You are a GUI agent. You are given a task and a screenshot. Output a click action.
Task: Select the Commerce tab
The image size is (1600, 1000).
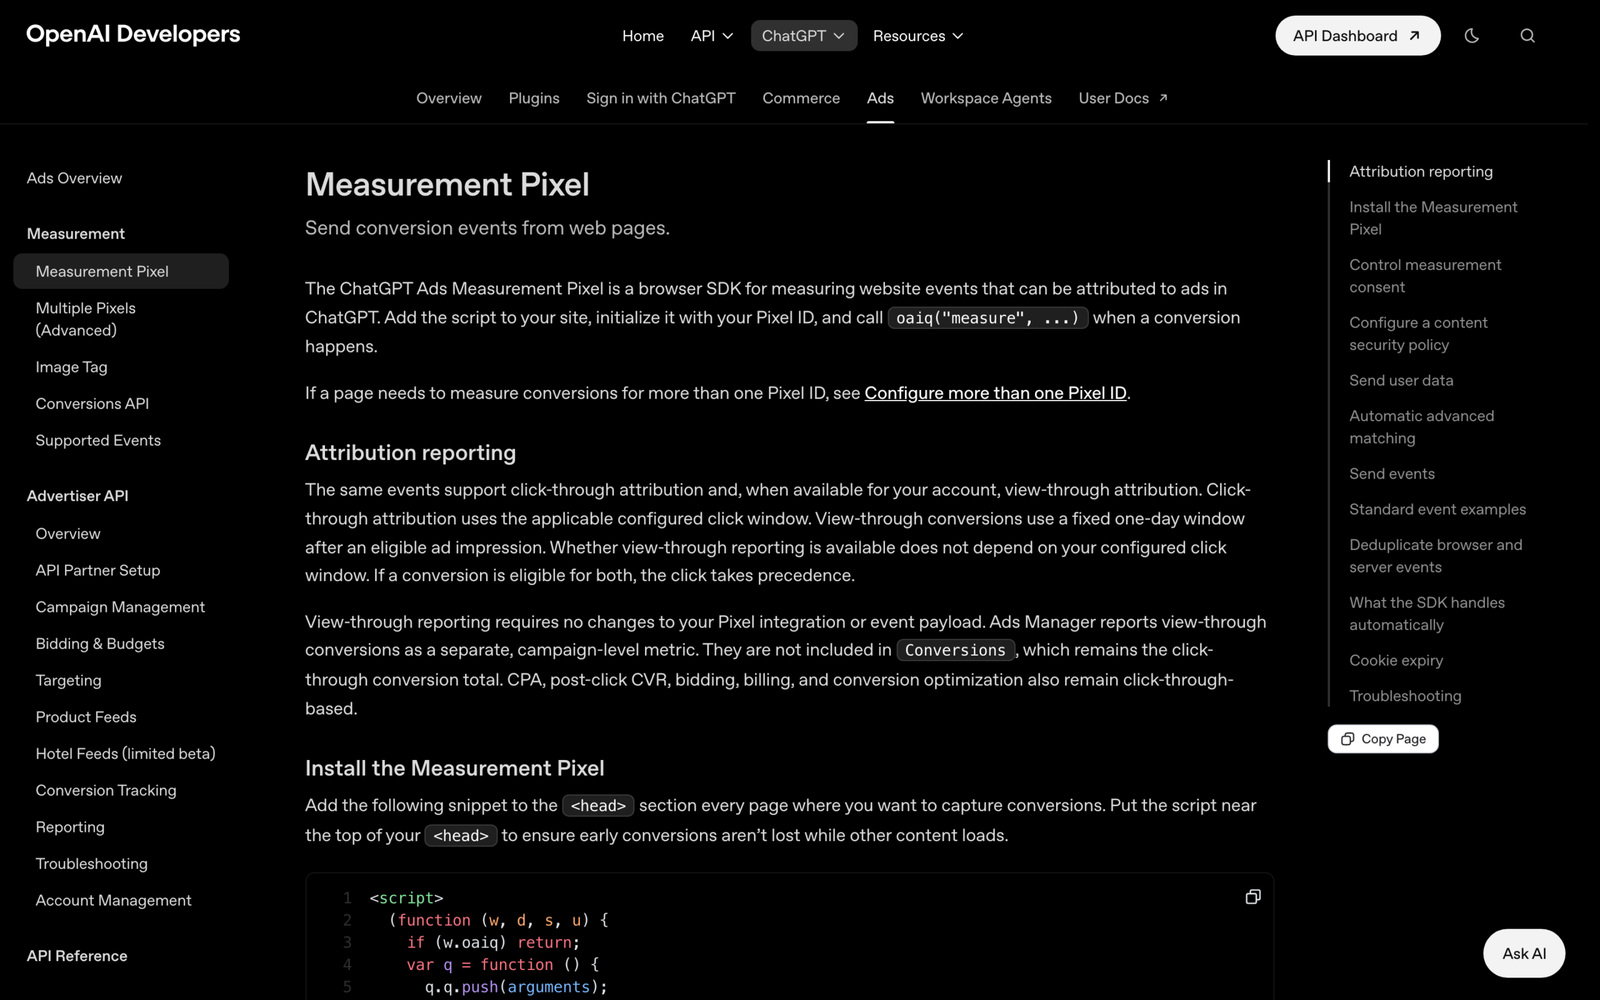coord(801,98)
